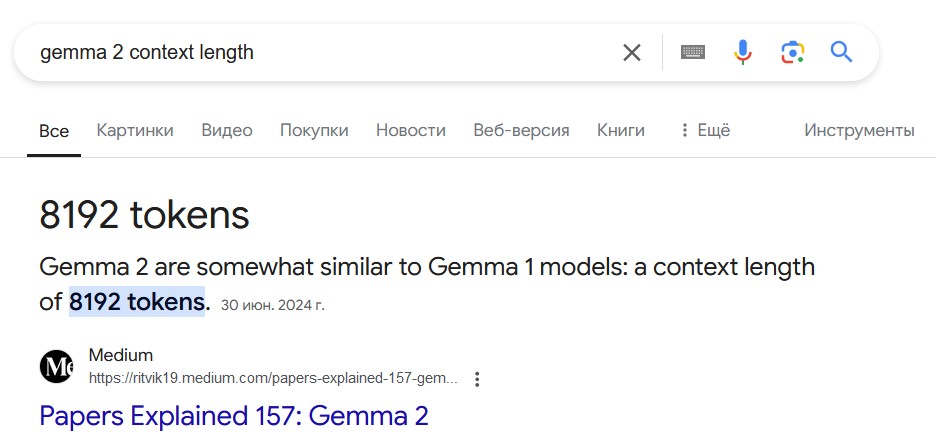Start voice search with the microphone icon
This screenshot has height=445, width=936.
click(743, 53)
